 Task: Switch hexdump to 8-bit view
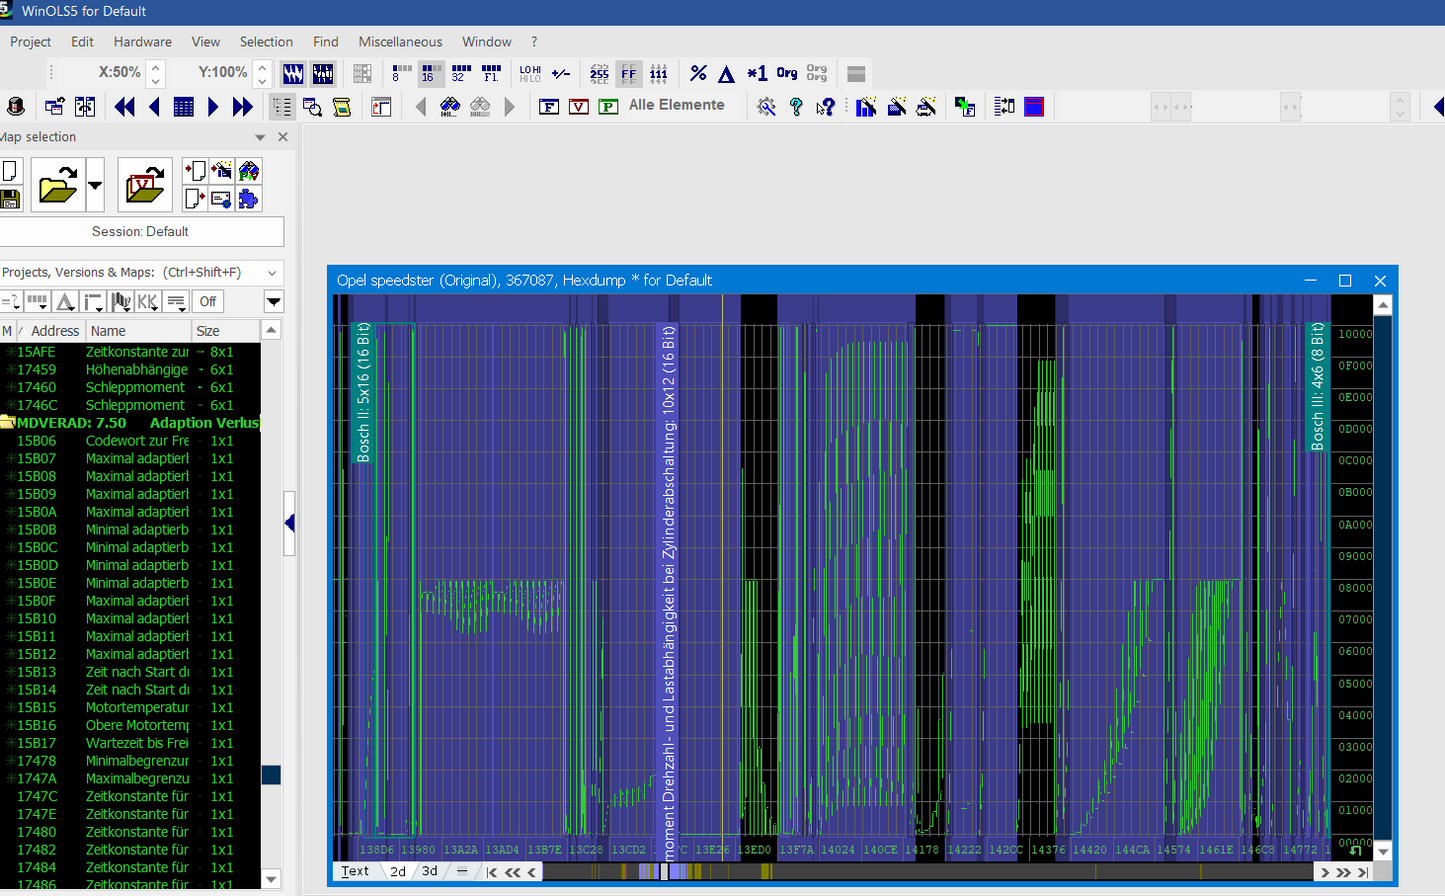(402, 74)
